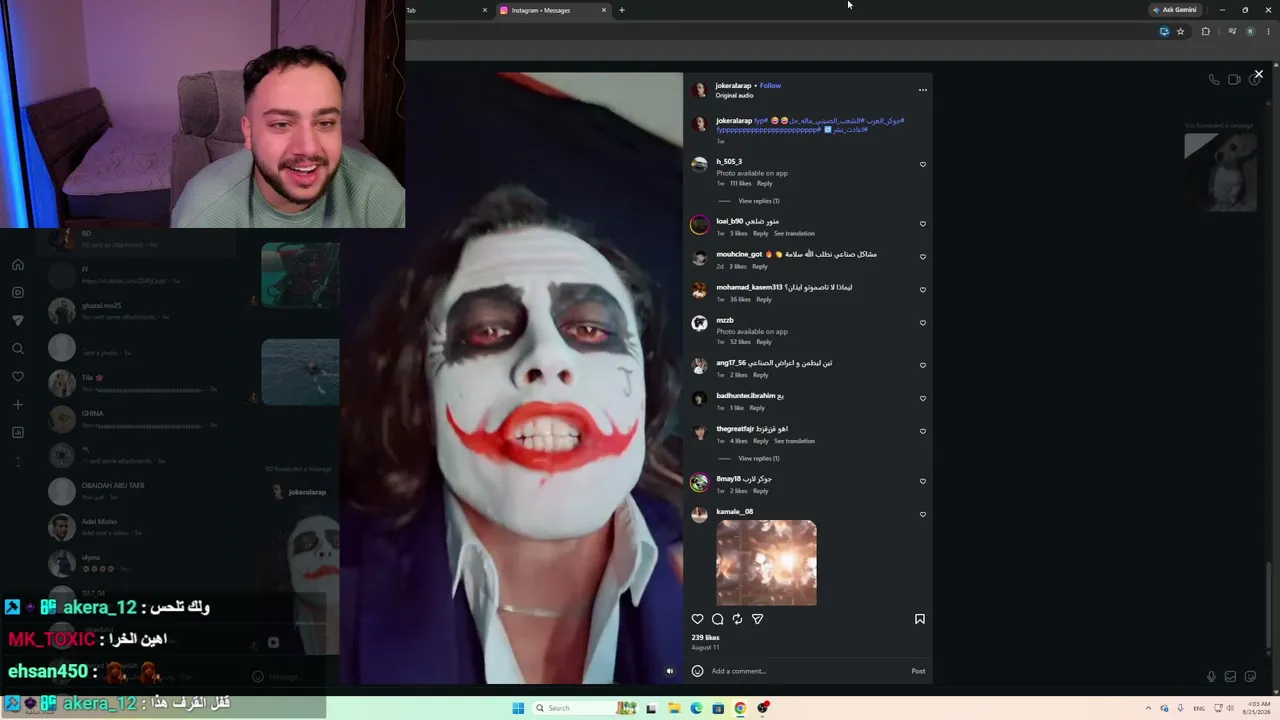
Task: Open the comment bubble icon under the post
Action: (718, 619)
